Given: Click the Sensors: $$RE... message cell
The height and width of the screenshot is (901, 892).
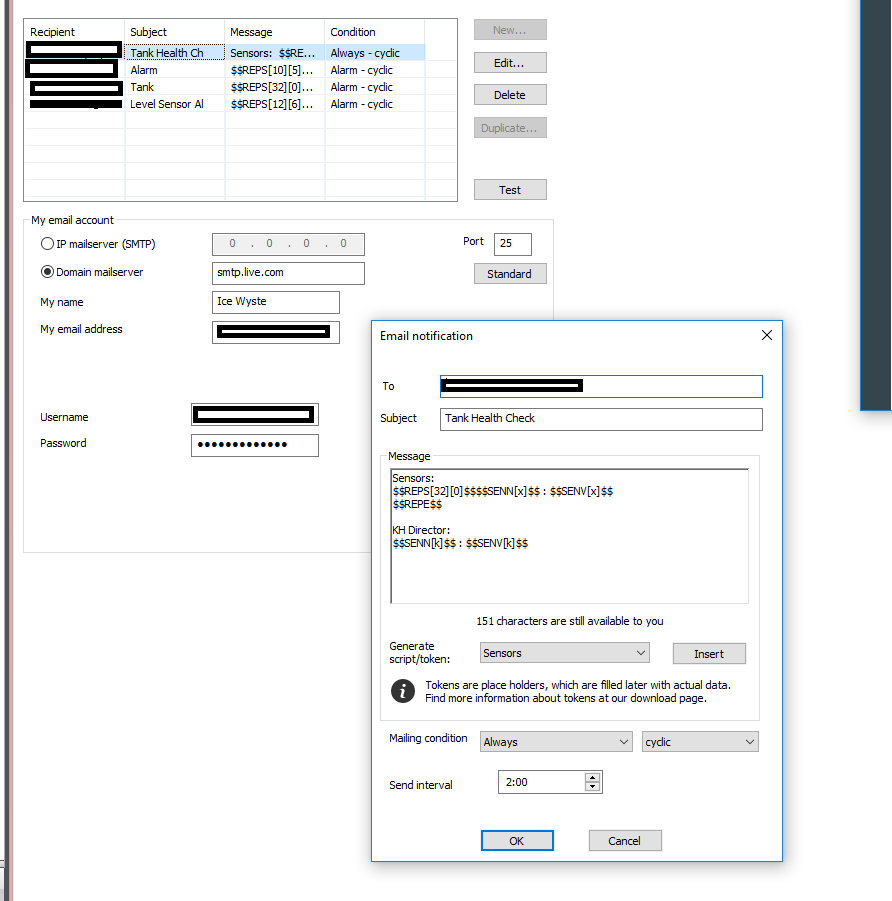Looking at the screenshot, I should pyautogui.click(x=275, y=52).
